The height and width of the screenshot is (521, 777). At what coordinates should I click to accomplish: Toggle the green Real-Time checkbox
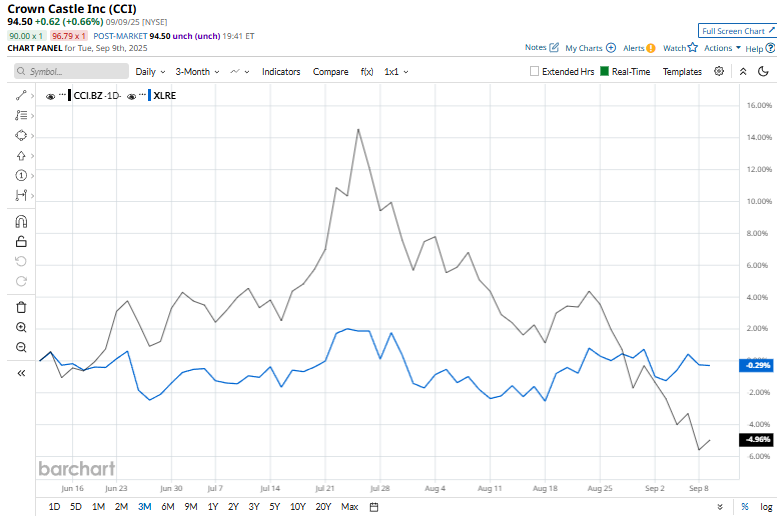604,71
